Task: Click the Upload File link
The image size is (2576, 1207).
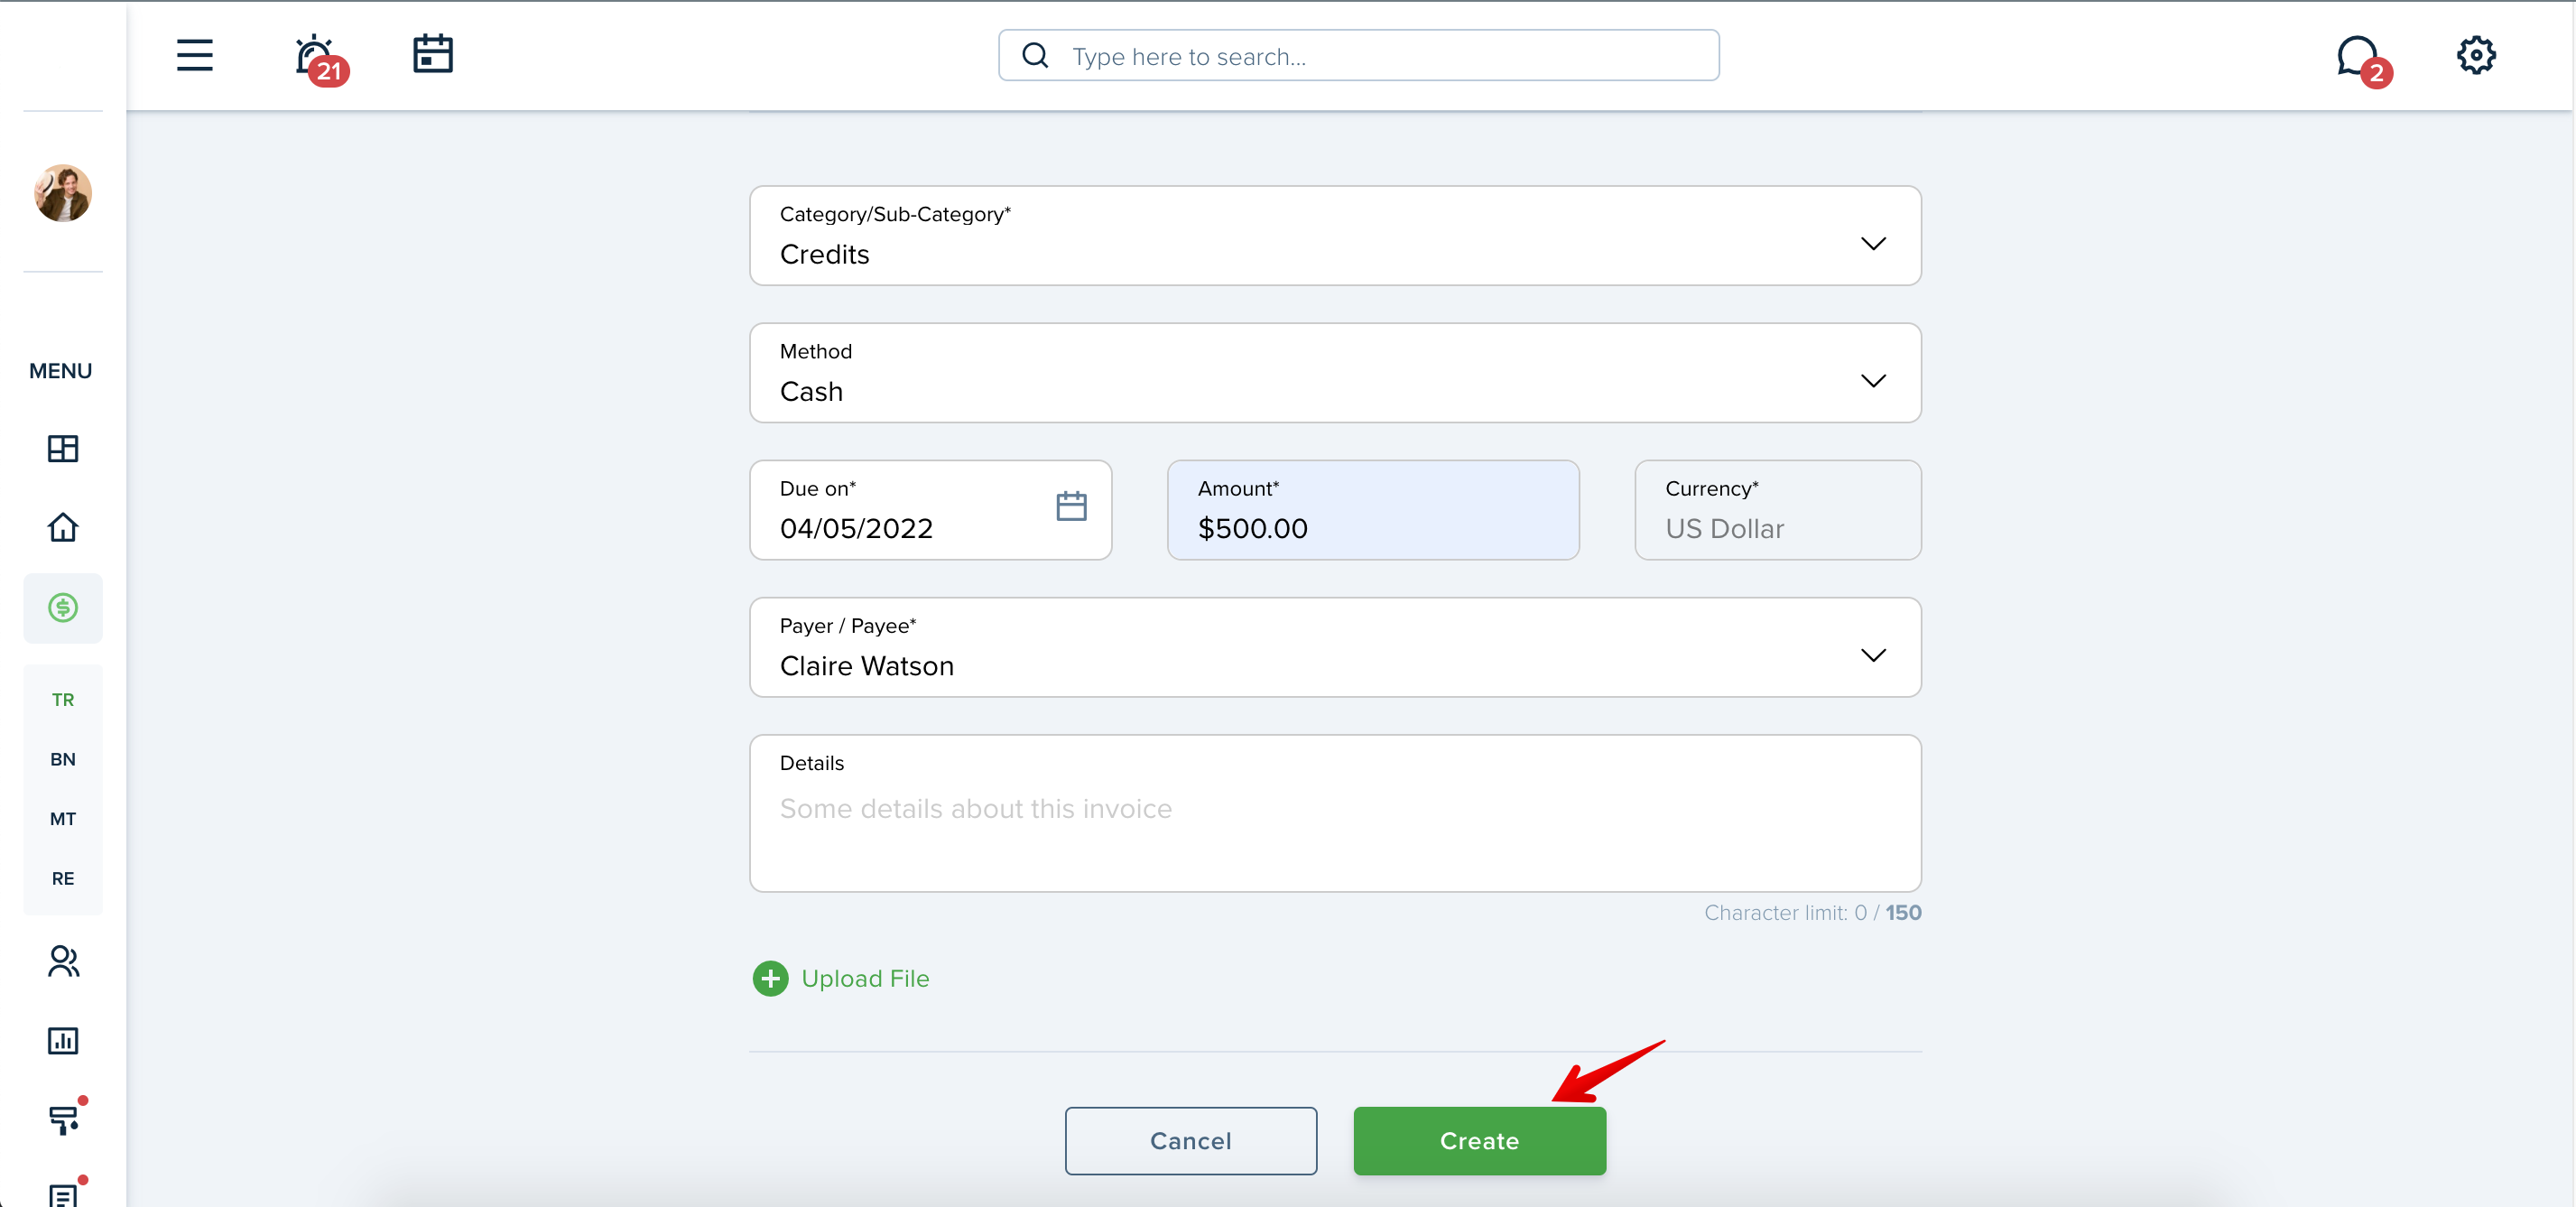Action: pyautogui.click(x=865, y=979)
